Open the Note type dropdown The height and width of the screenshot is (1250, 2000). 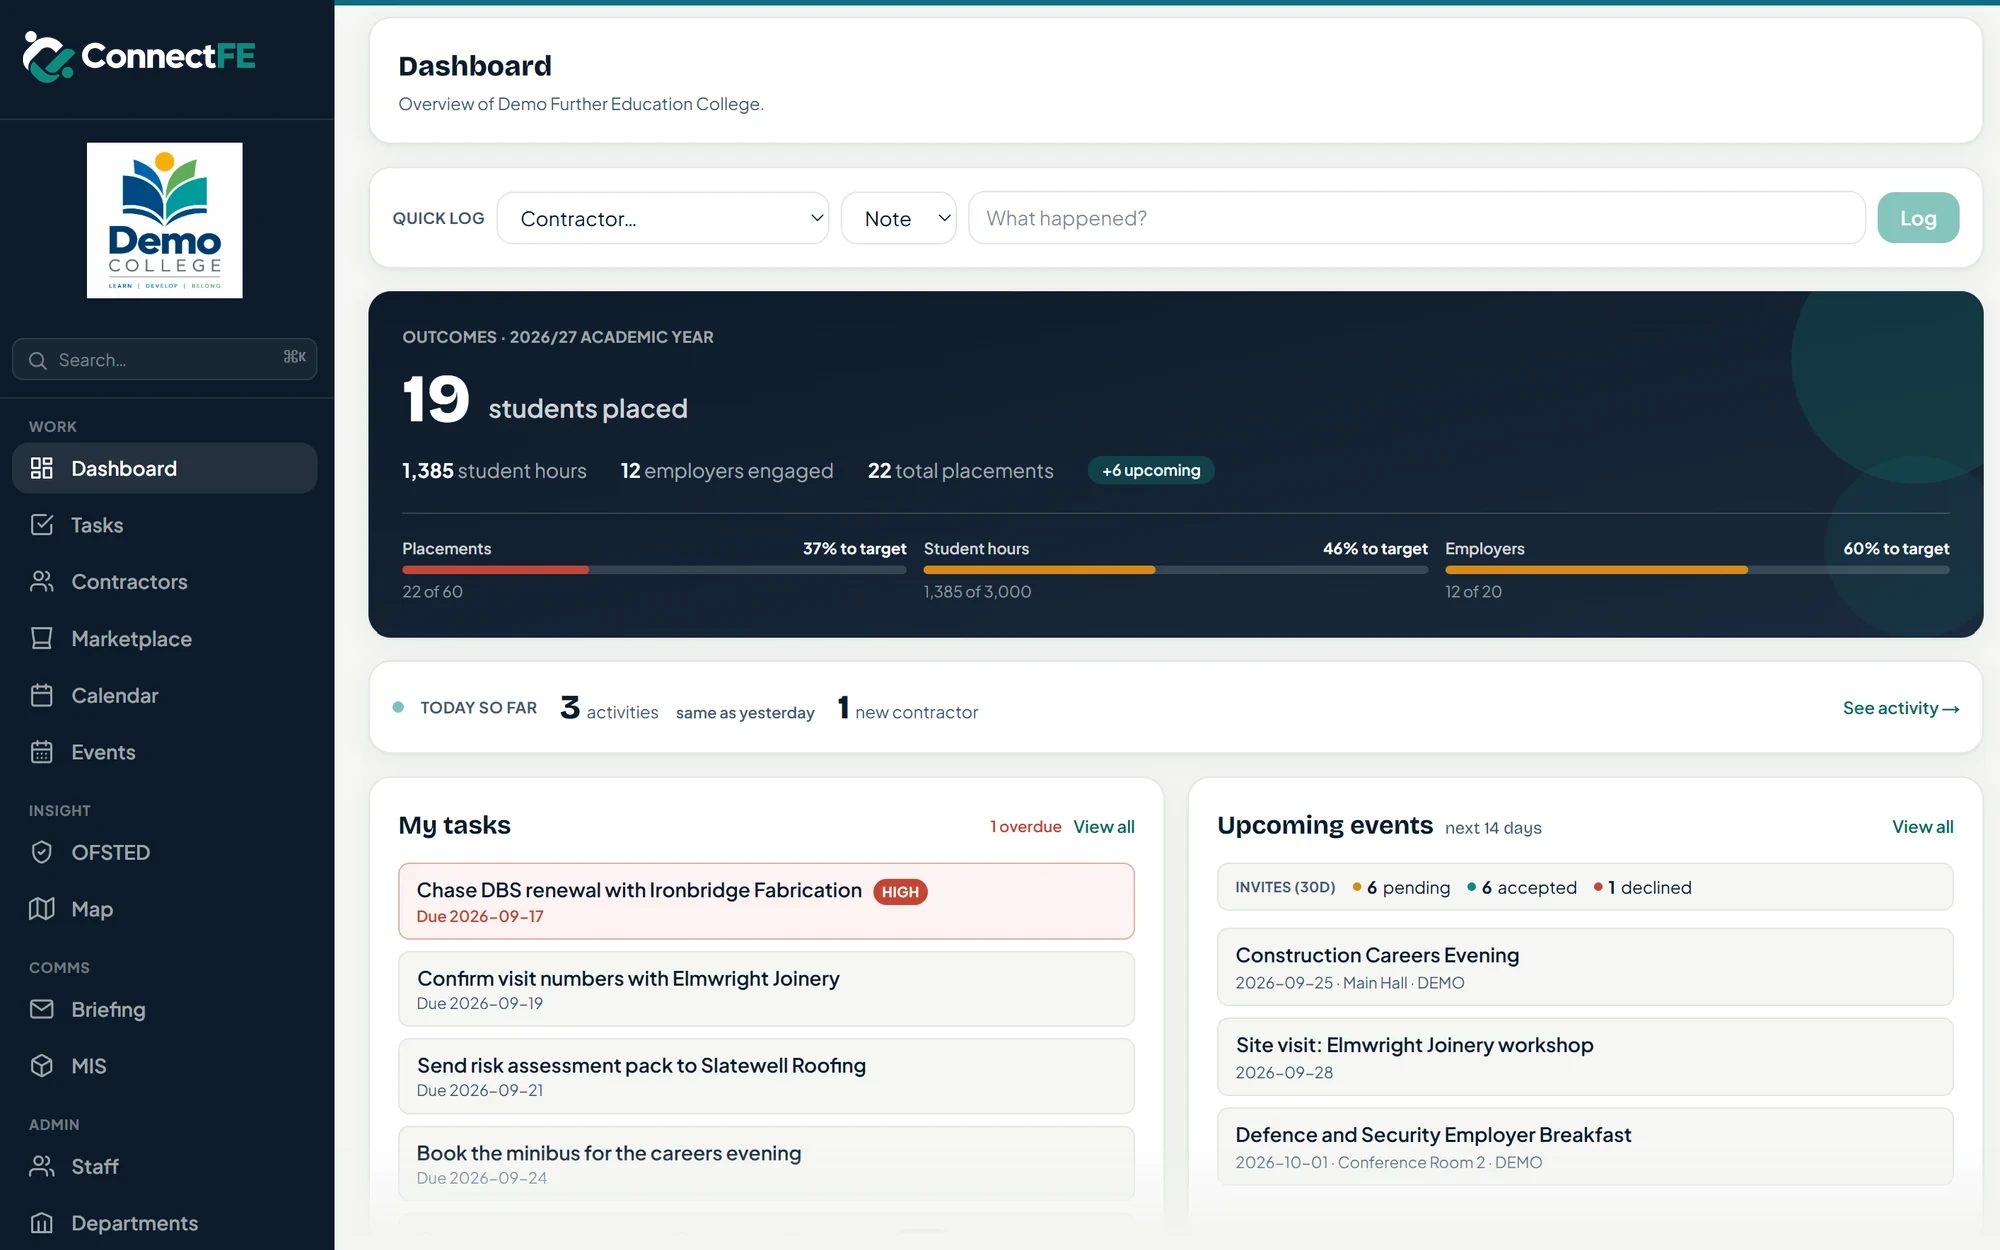899,218
